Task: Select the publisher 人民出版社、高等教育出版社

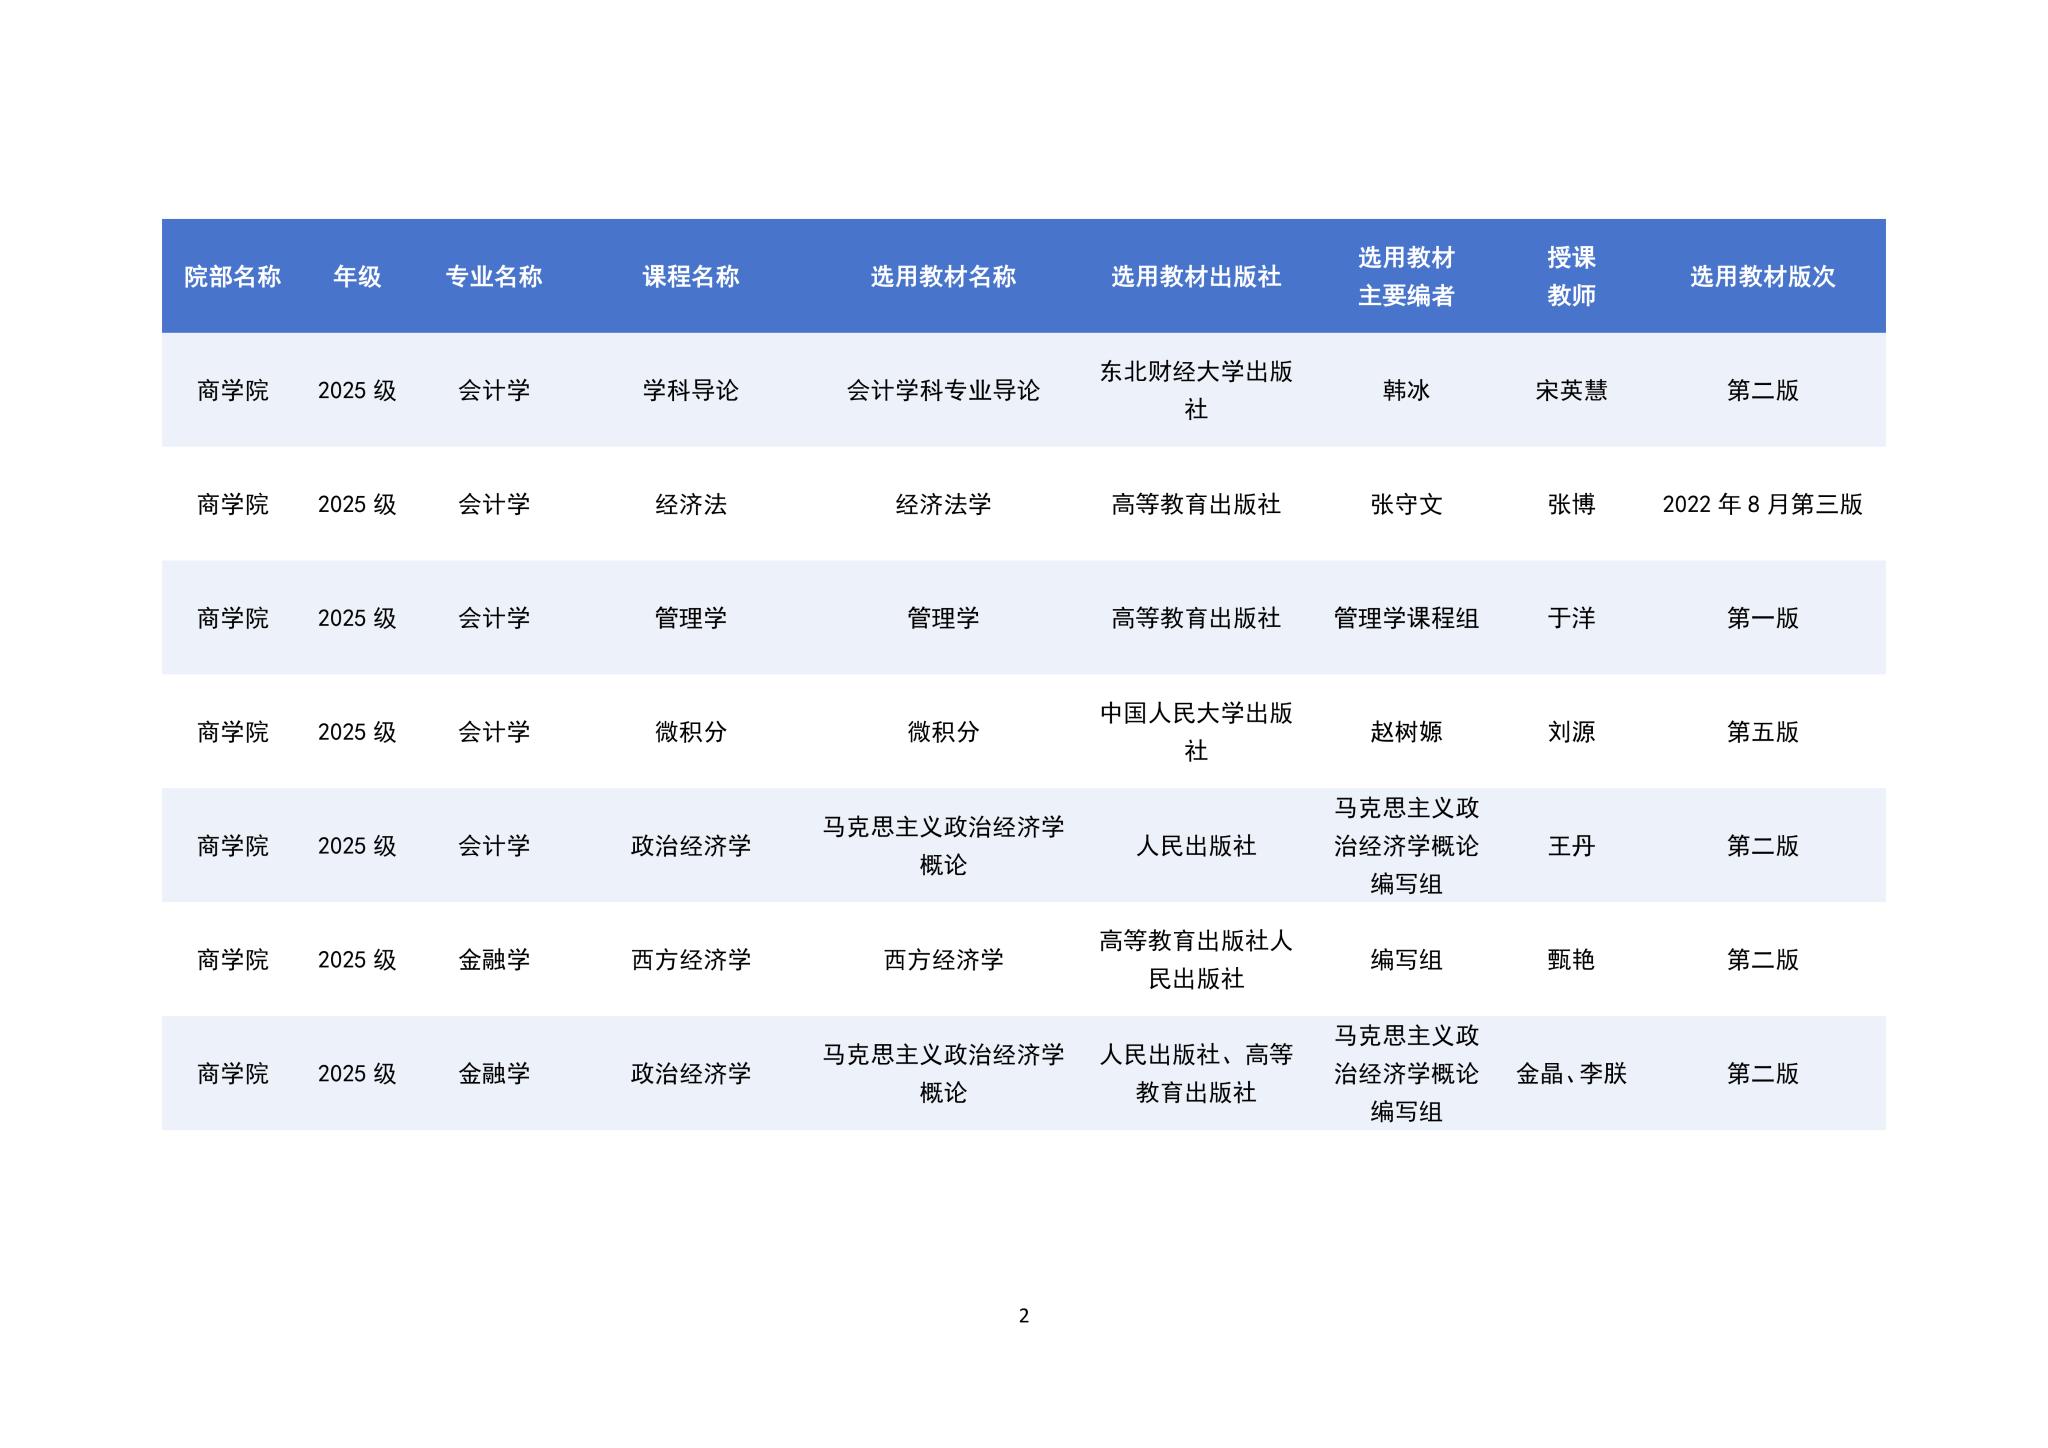Action: [x=1196, y=1074]
